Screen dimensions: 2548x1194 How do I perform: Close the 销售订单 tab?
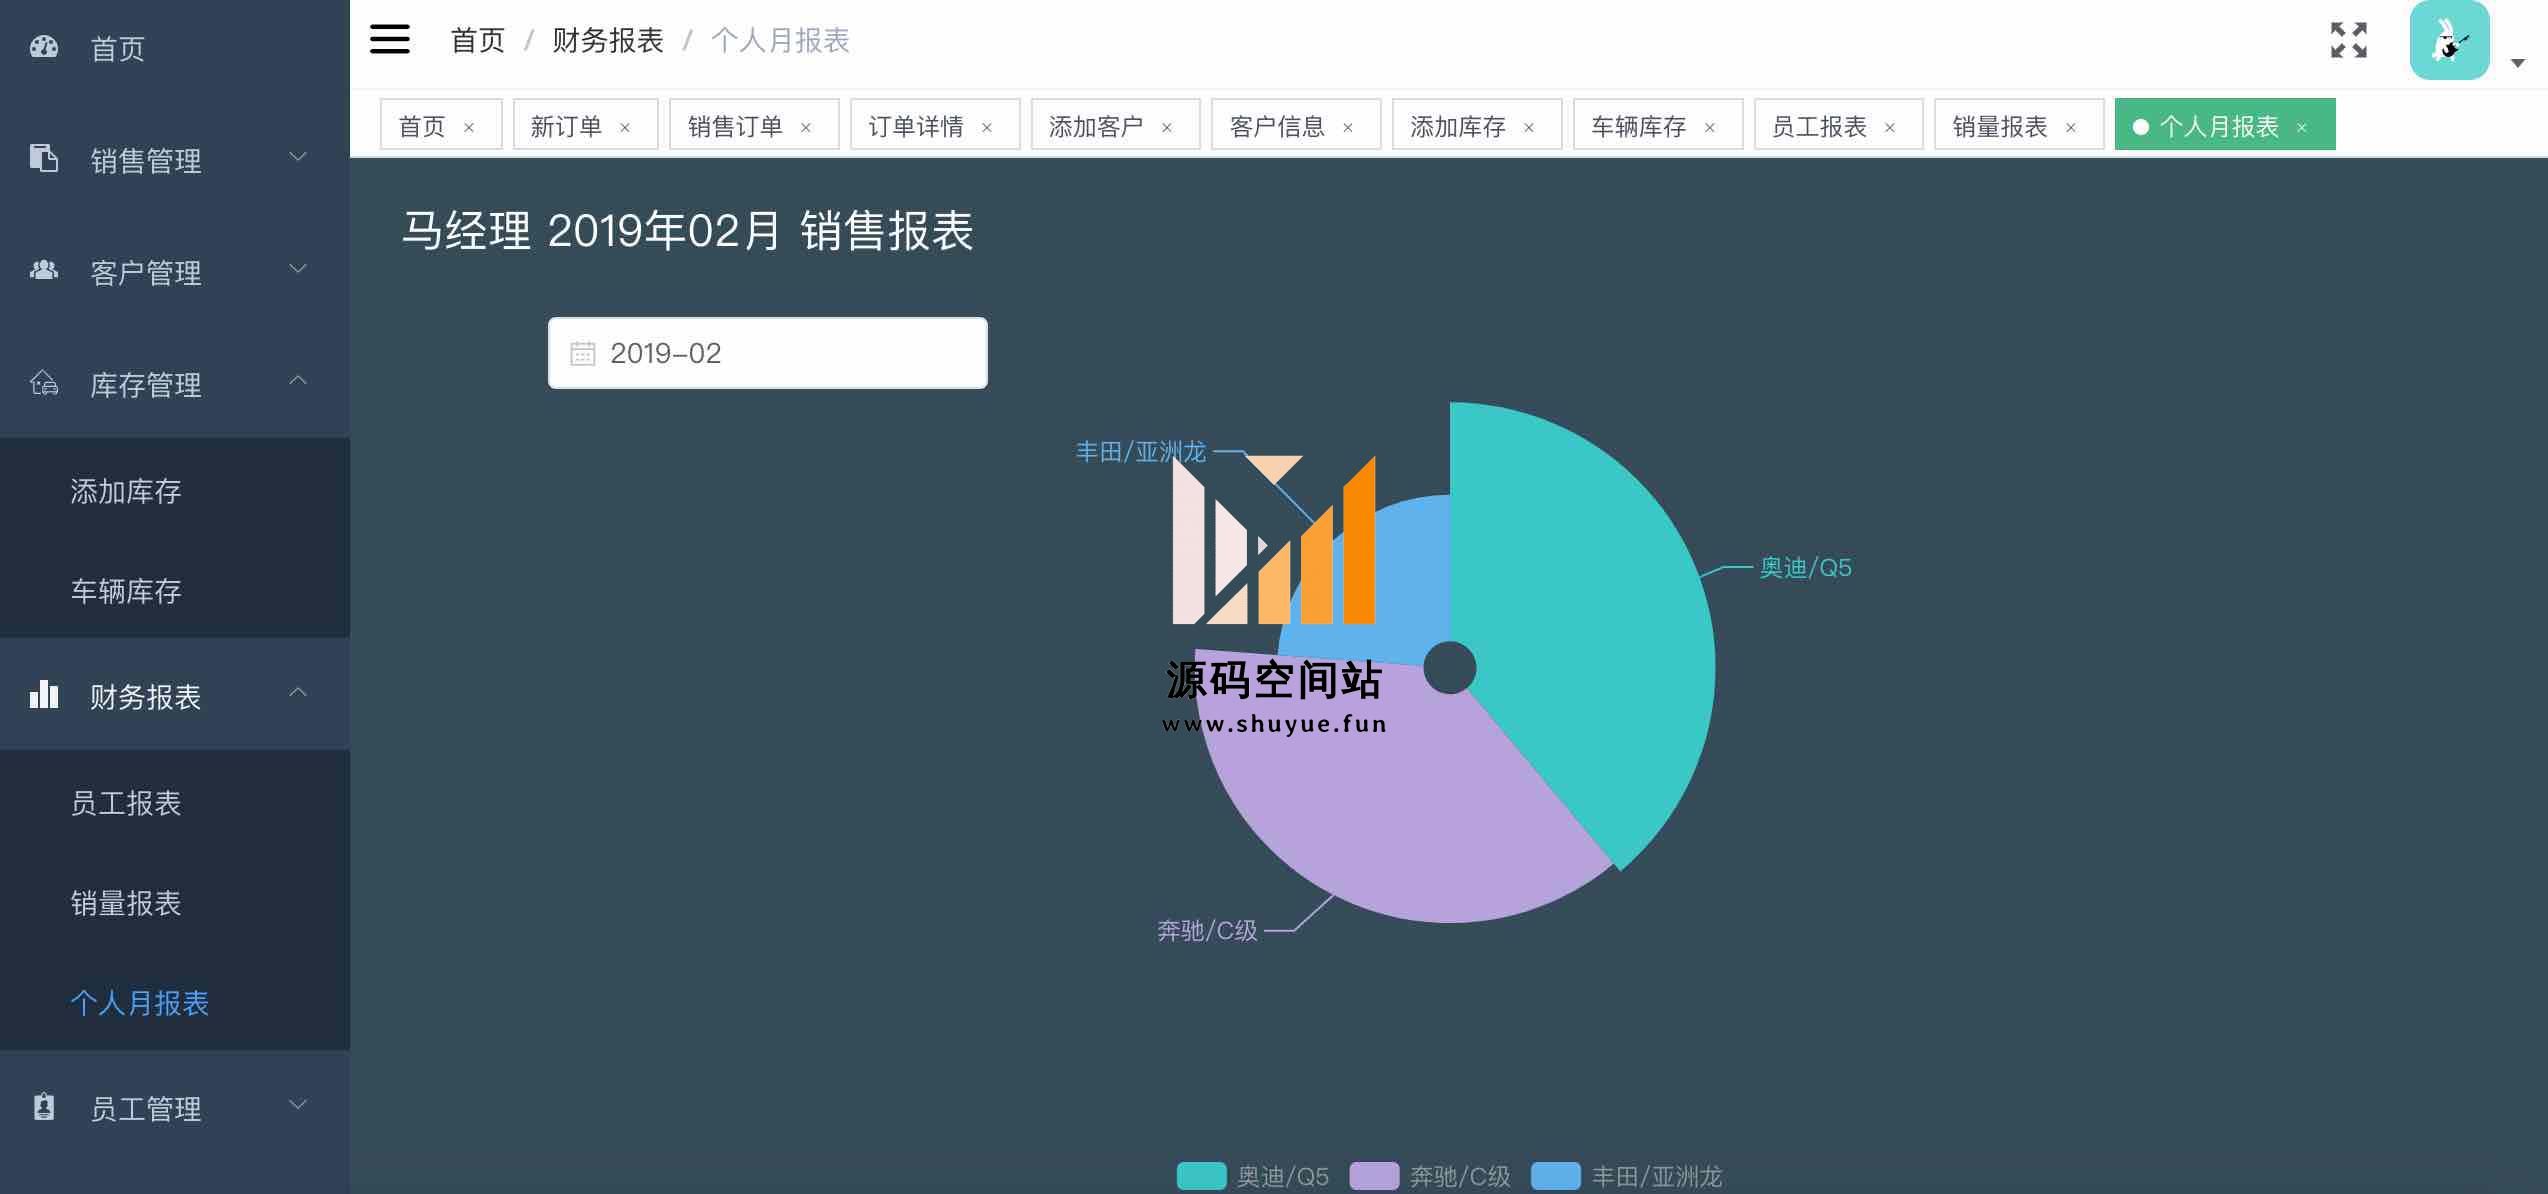click(x=806, y=128)
